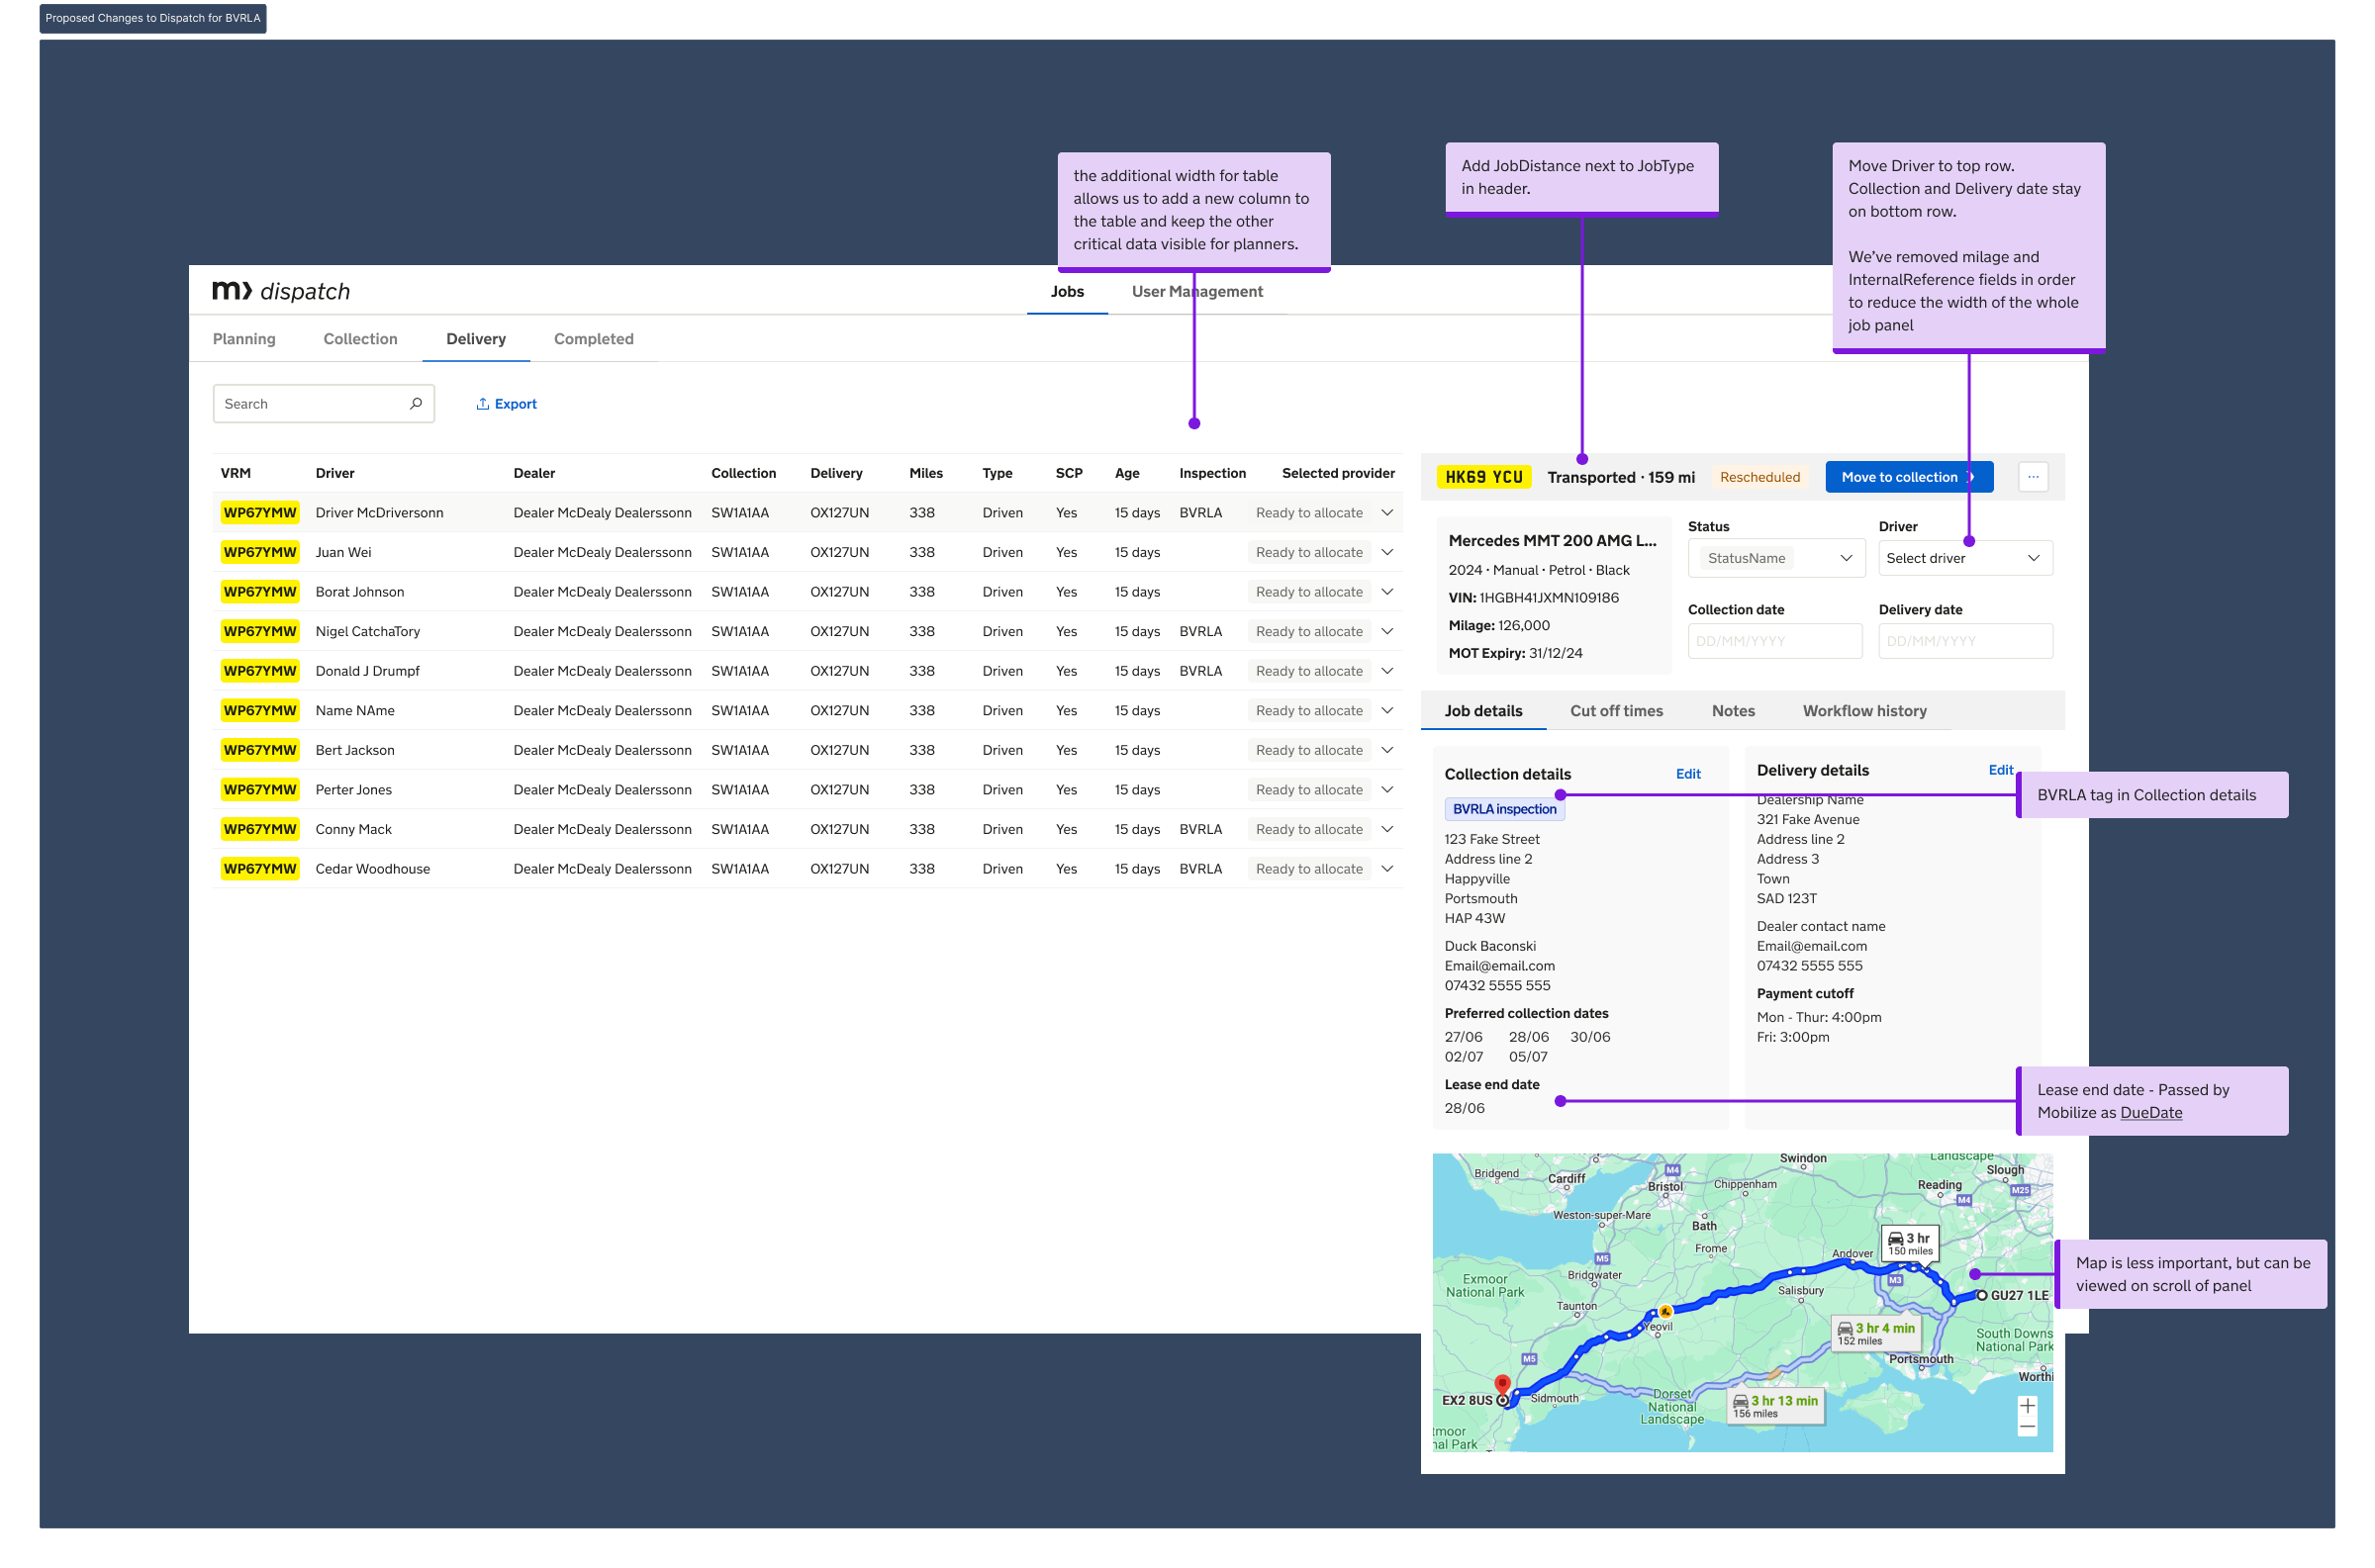Viewport: 2375px width, 1568px height.
Task: Open the Cut off times tab
Action: tap(1616, 711)
